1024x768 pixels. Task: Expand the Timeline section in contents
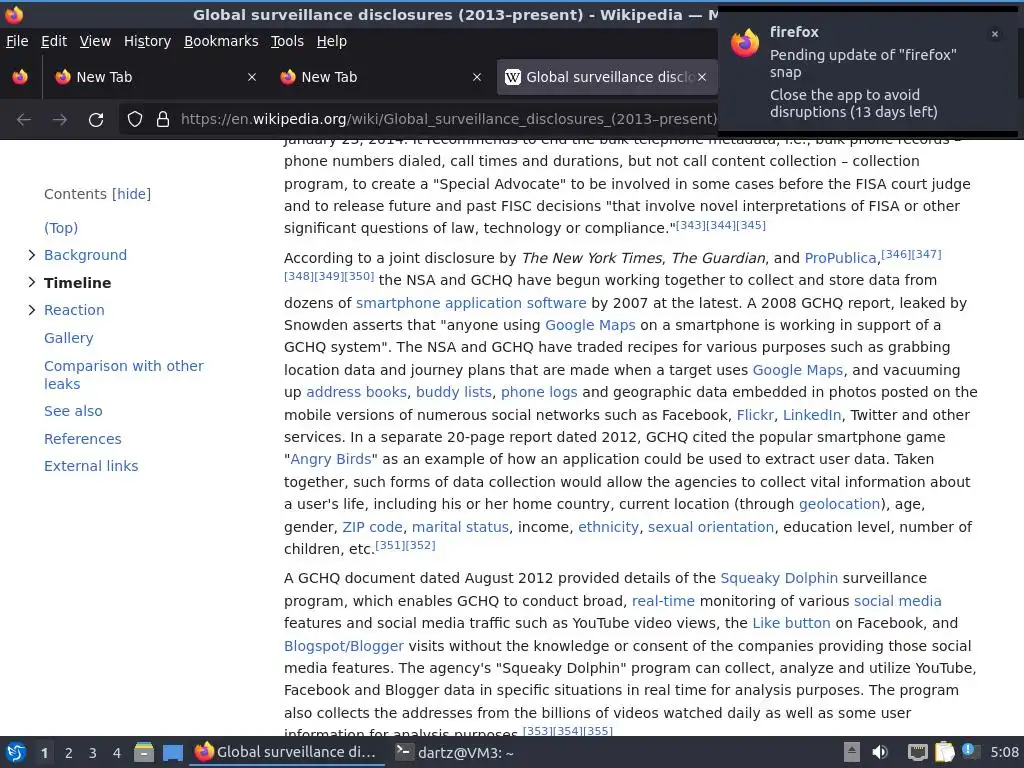[x=31, y=282]
